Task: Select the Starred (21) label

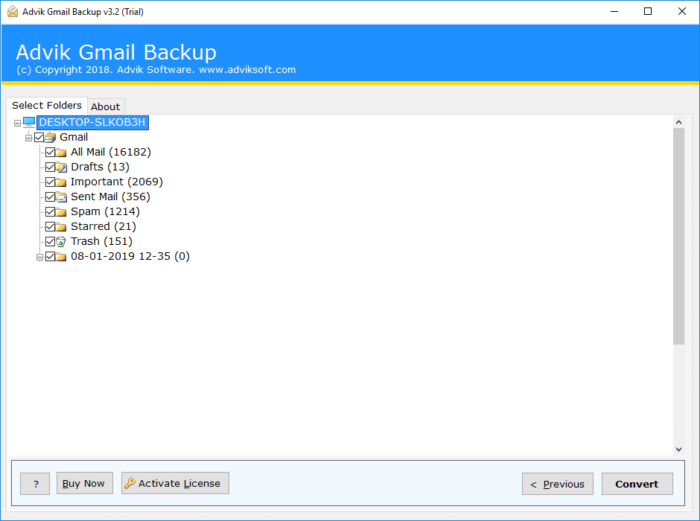Action: pos(103,227)
